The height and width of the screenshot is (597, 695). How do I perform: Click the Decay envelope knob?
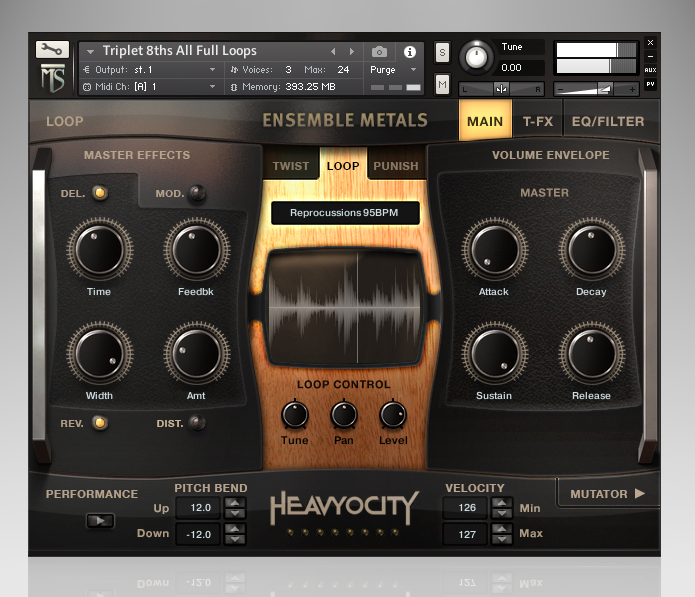592,250
